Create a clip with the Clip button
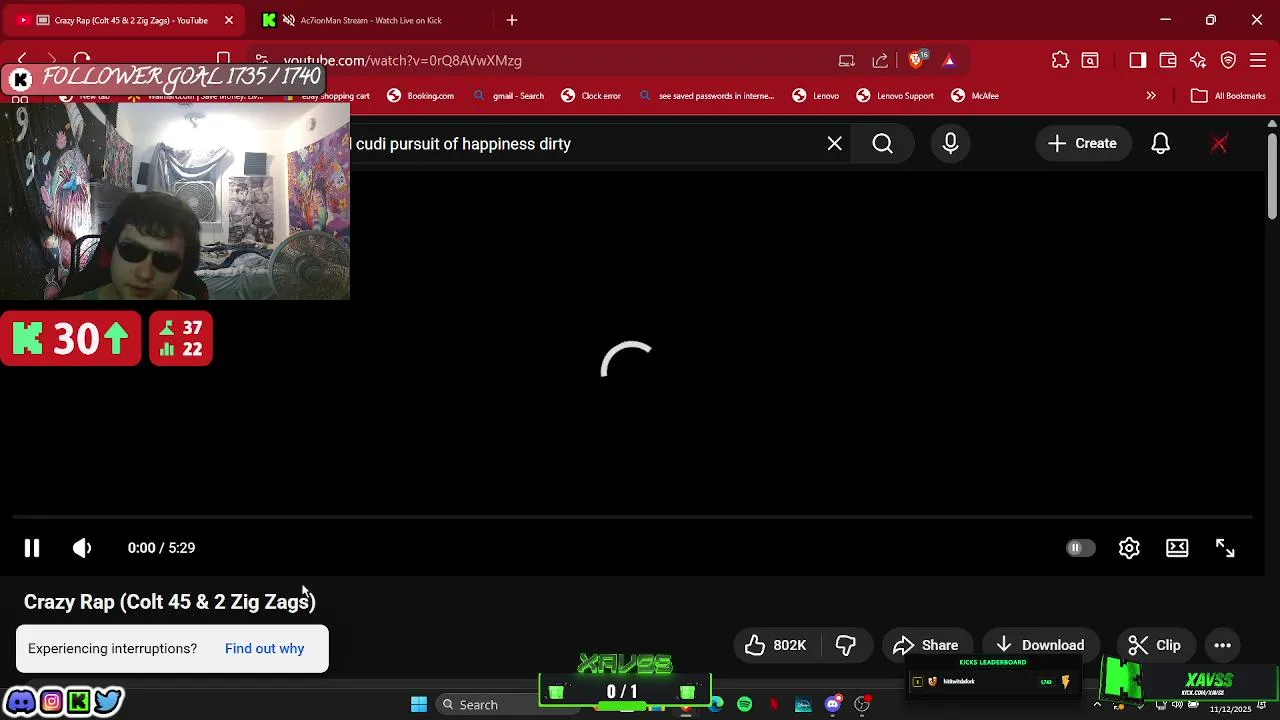The width and height of the screenshot is (1280, 720). (x=1155, y=645)
